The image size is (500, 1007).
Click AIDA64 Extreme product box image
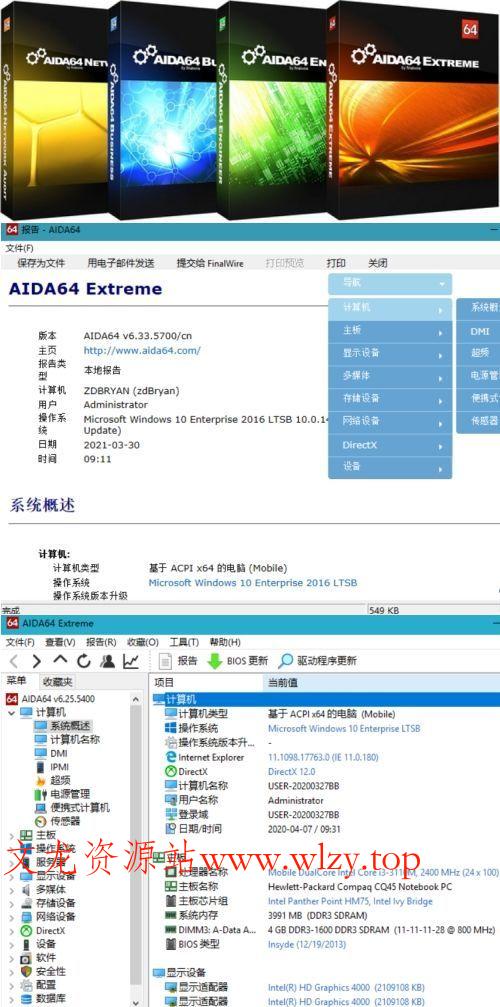[x=412, y=109]
